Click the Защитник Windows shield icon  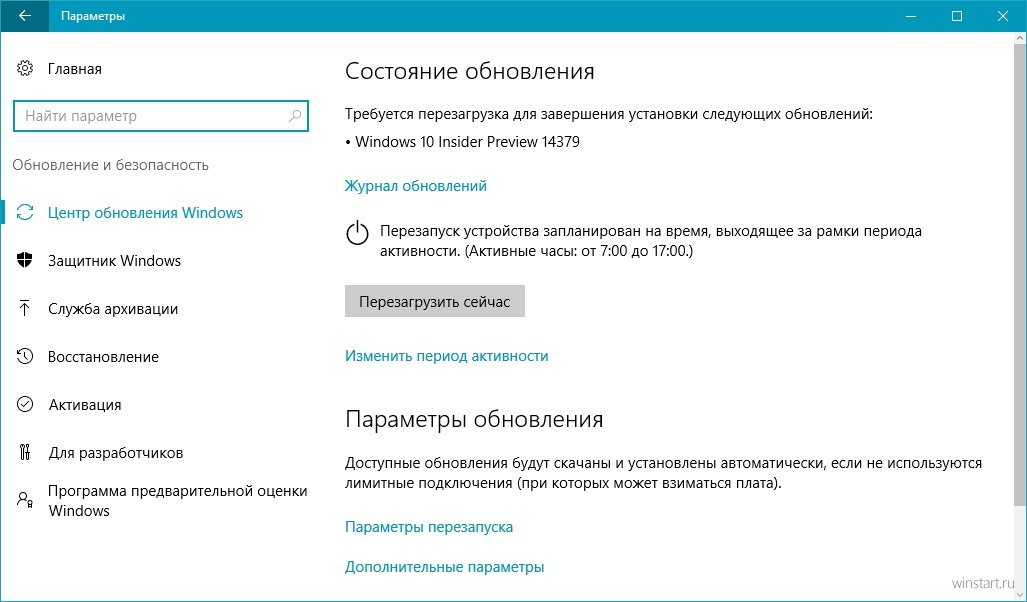point(25,261)
